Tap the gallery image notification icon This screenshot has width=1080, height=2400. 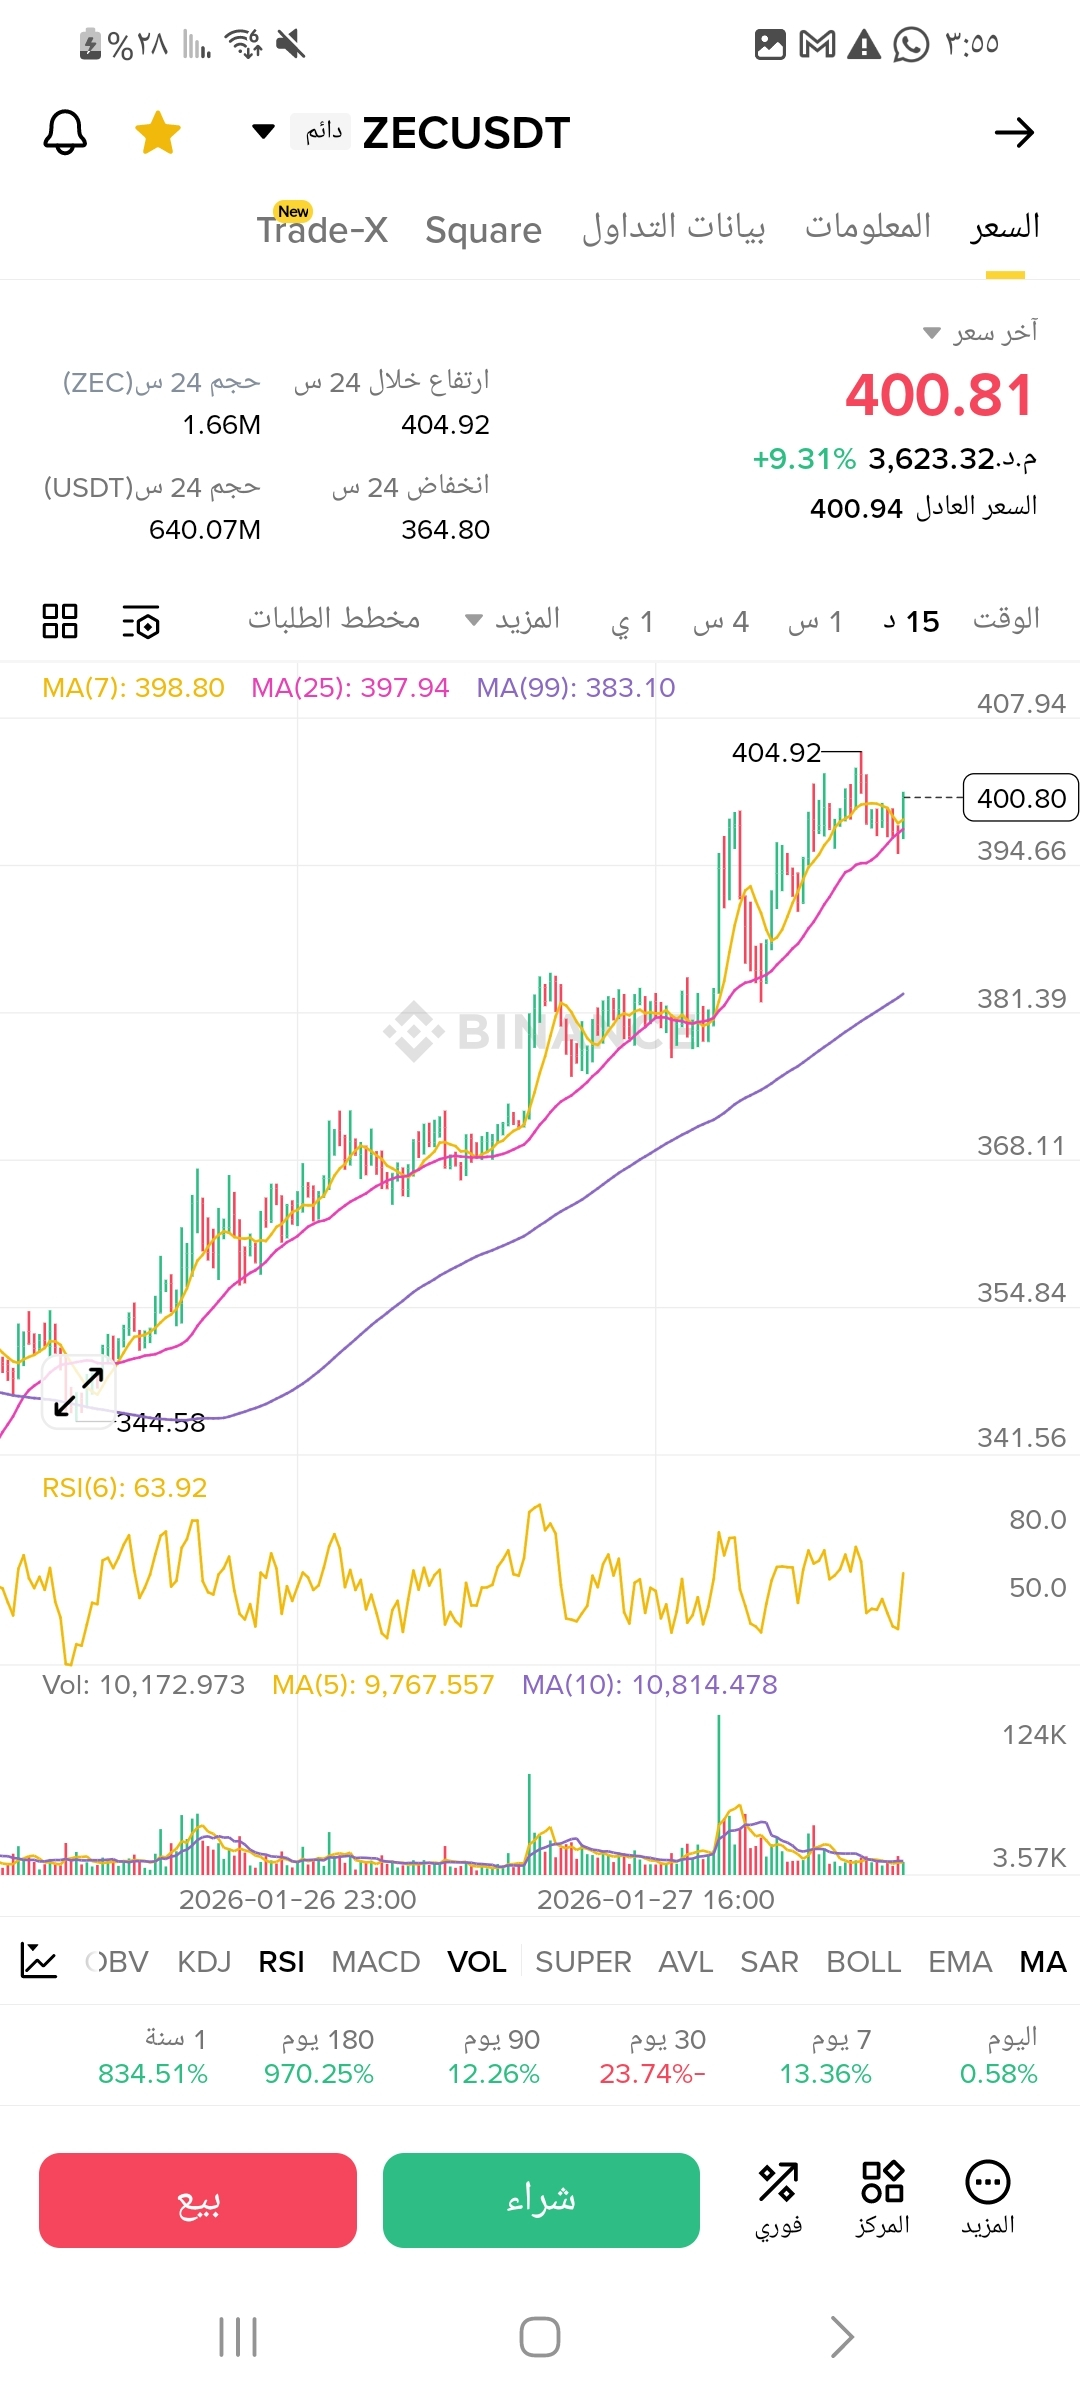point(770,44)
